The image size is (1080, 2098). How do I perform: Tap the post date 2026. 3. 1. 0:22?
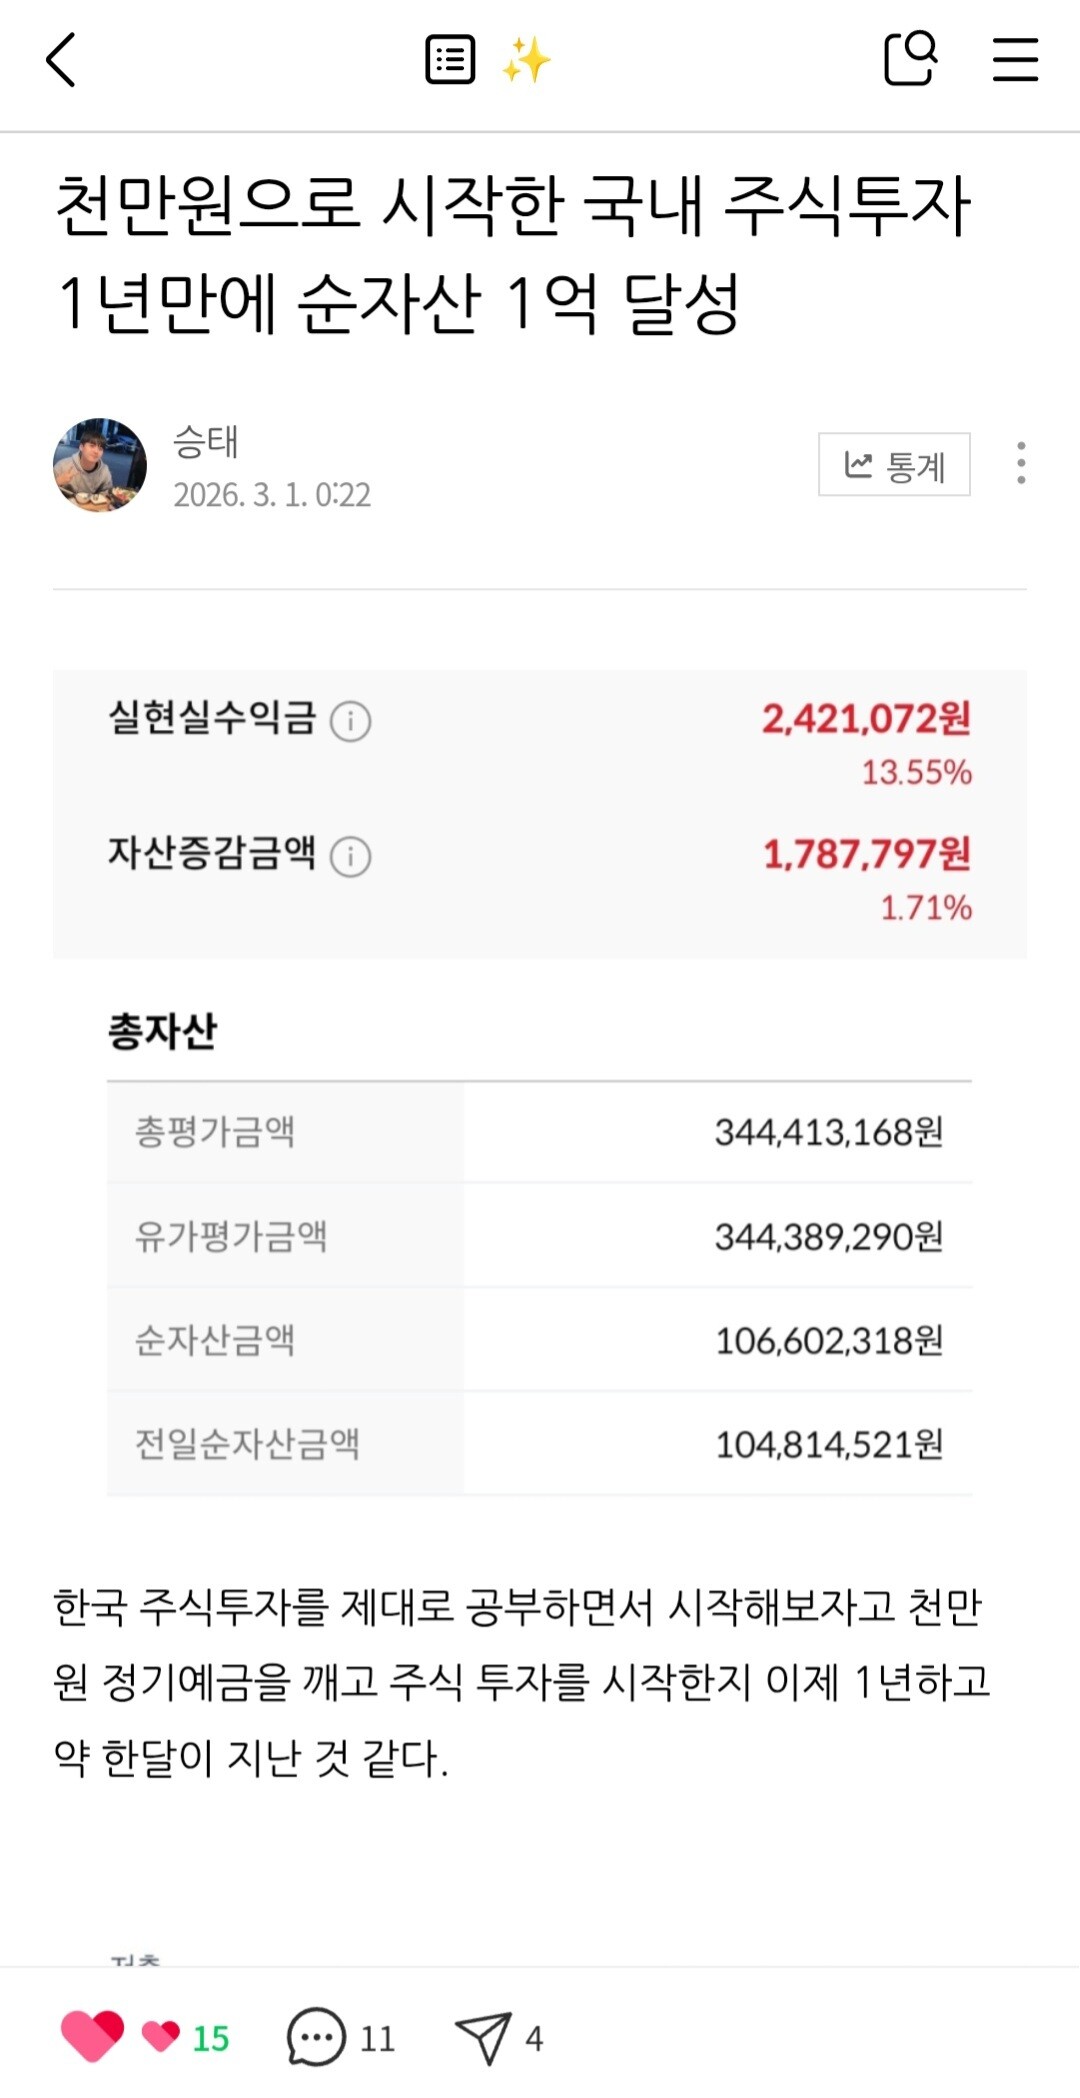point(272,495)
